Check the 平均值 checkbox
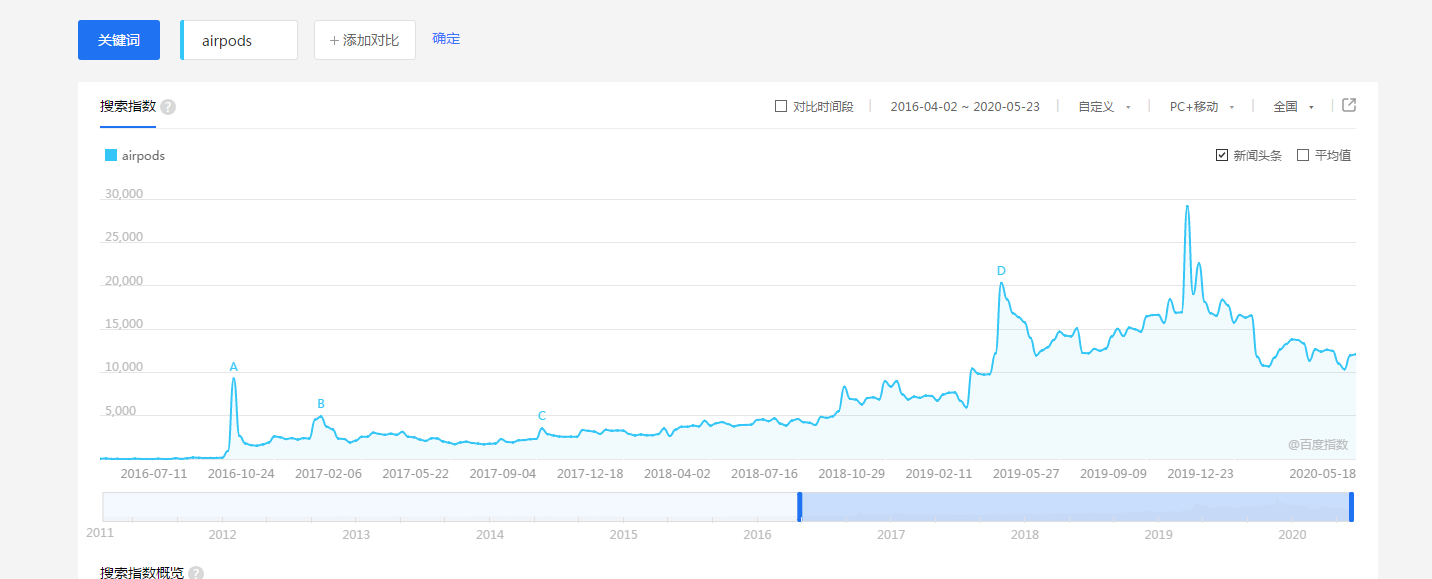 click(x=1303, y=155)
